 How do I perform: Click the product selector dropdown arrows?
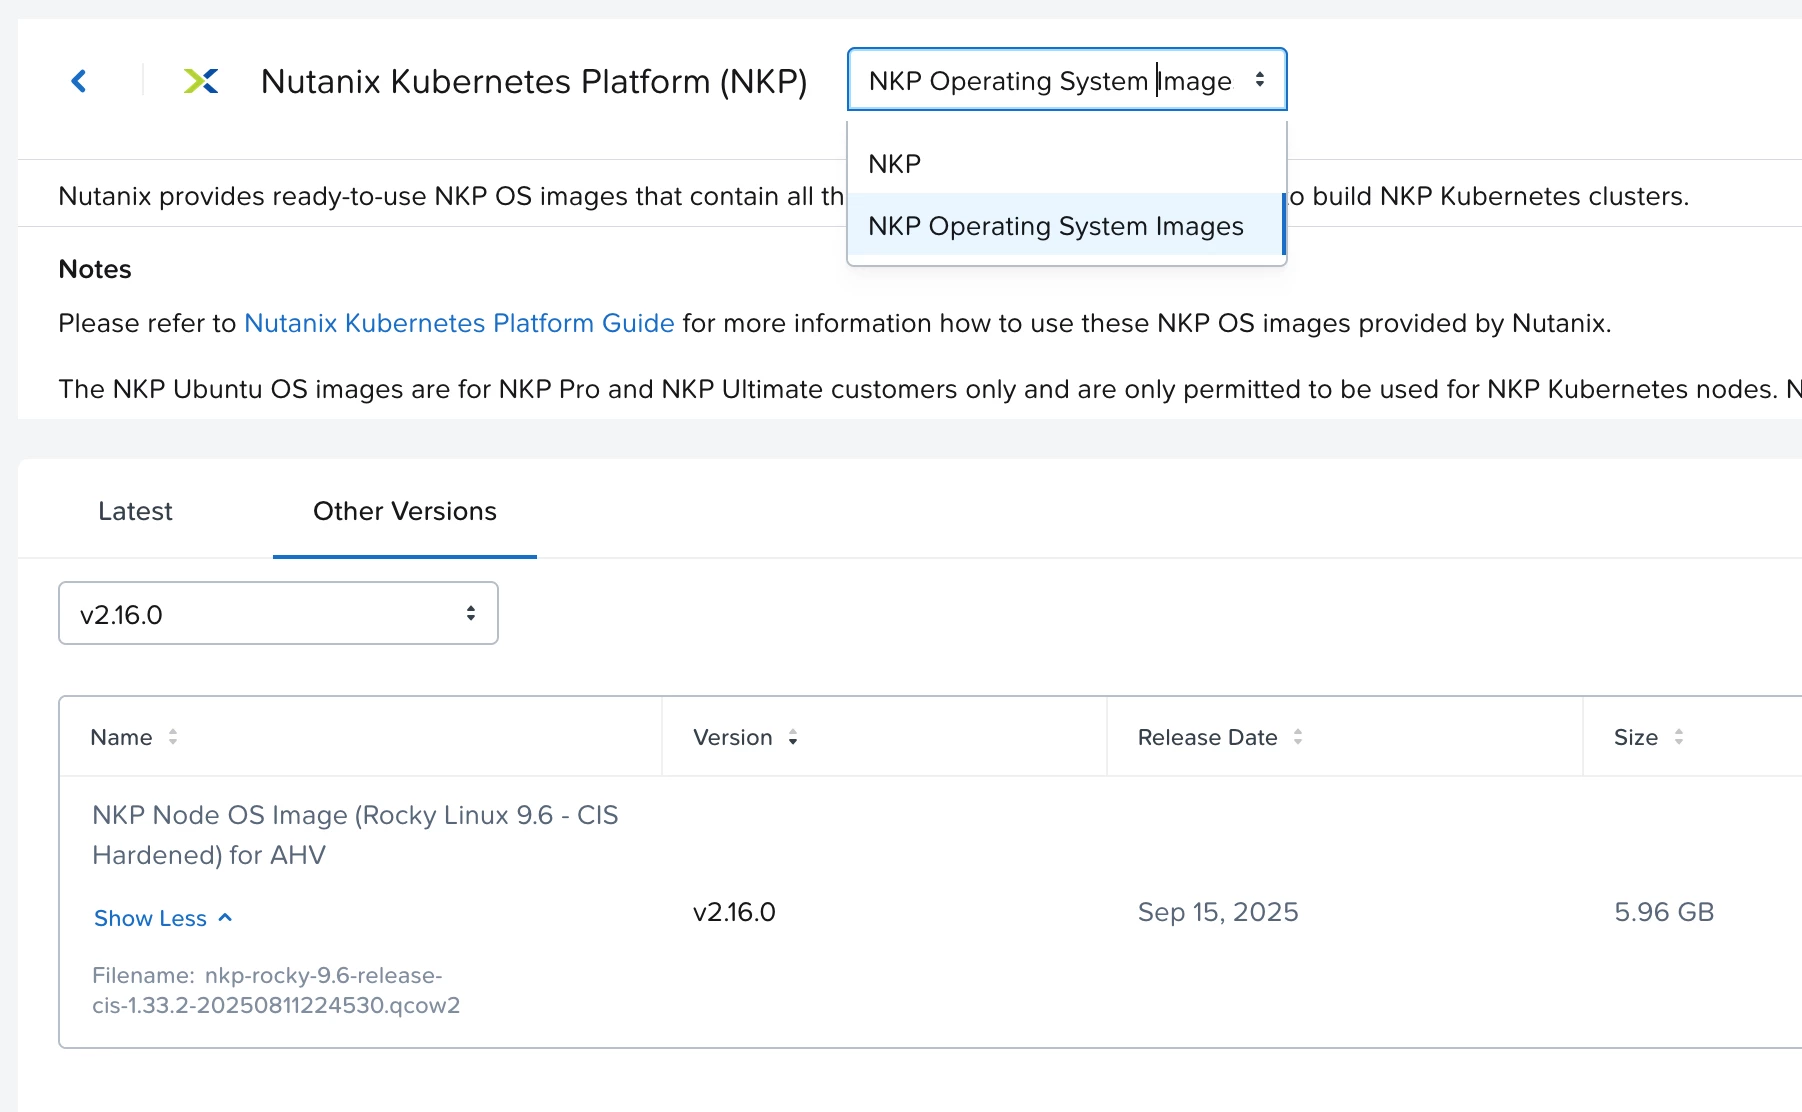(x=1260, y=80)
